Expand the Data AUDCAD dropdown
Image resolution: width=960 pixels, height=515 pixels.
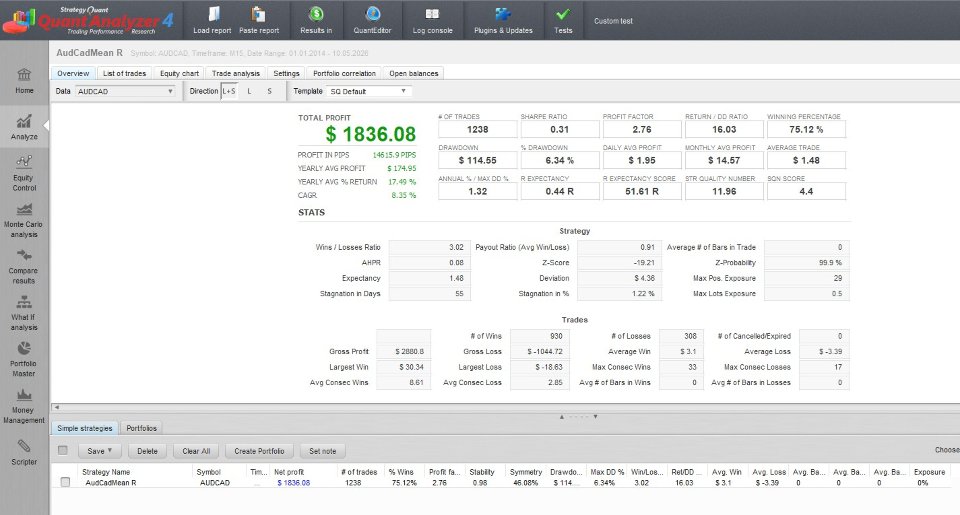pyautogui.click(x=126, y=91)
